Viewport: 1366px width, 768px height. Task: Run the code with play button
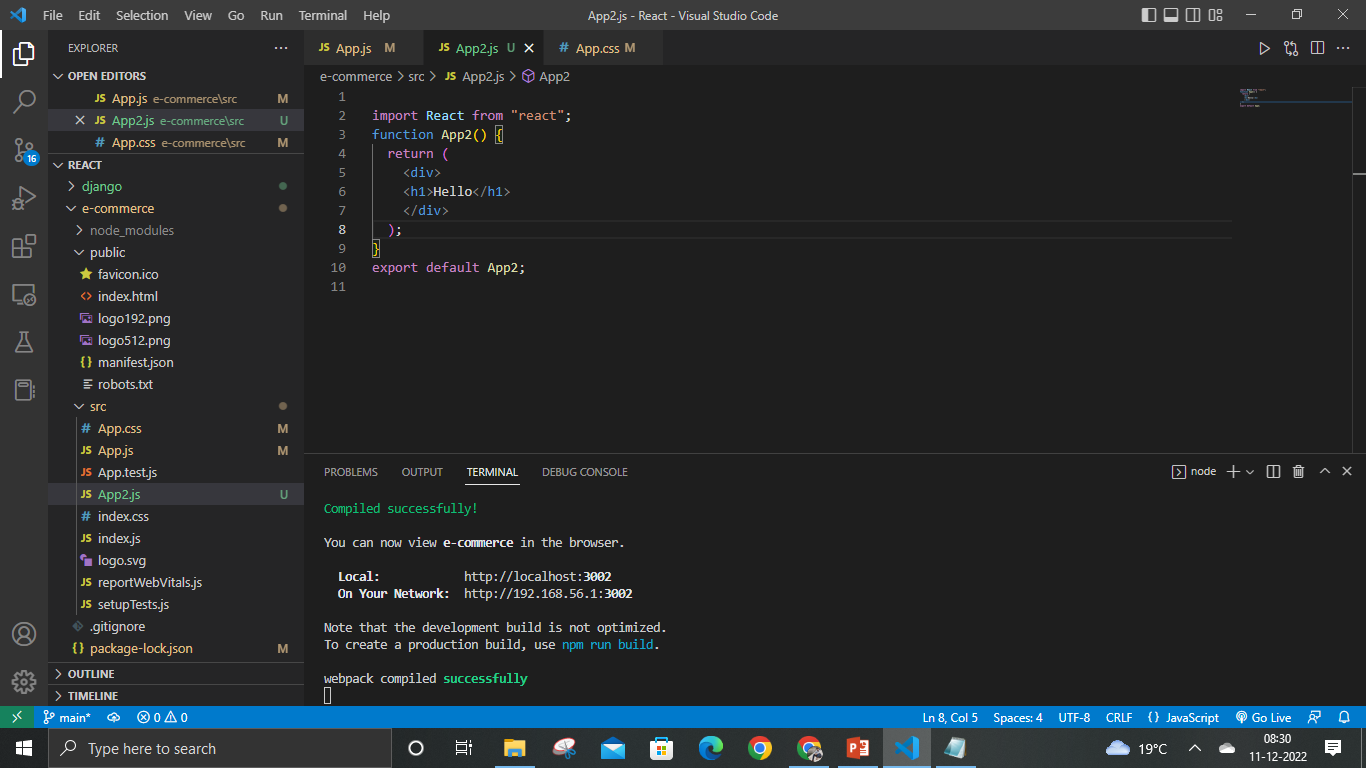(1264, 48)
